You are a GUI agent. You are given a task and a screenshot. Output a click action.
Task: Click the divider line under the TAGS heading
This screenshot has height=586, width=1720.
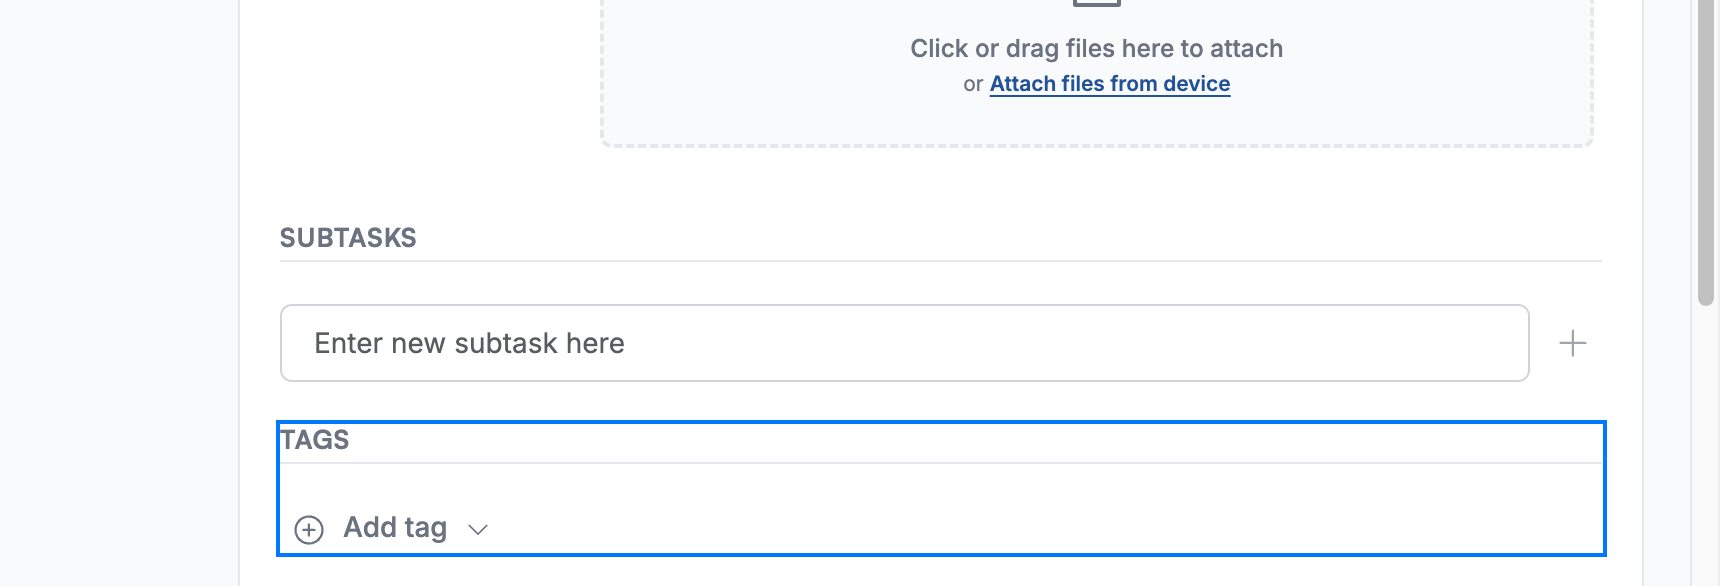tap(941, 463)
